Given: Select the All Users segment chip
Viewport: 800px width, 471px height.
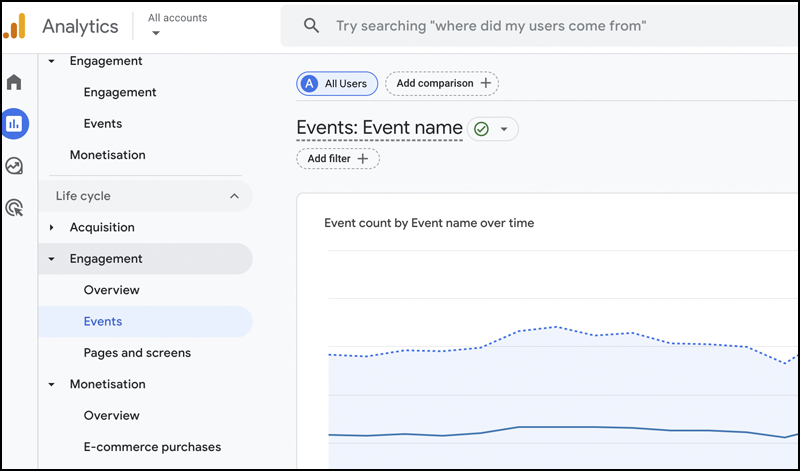Looking at the screenshot, I should click(x=337, y=84).
